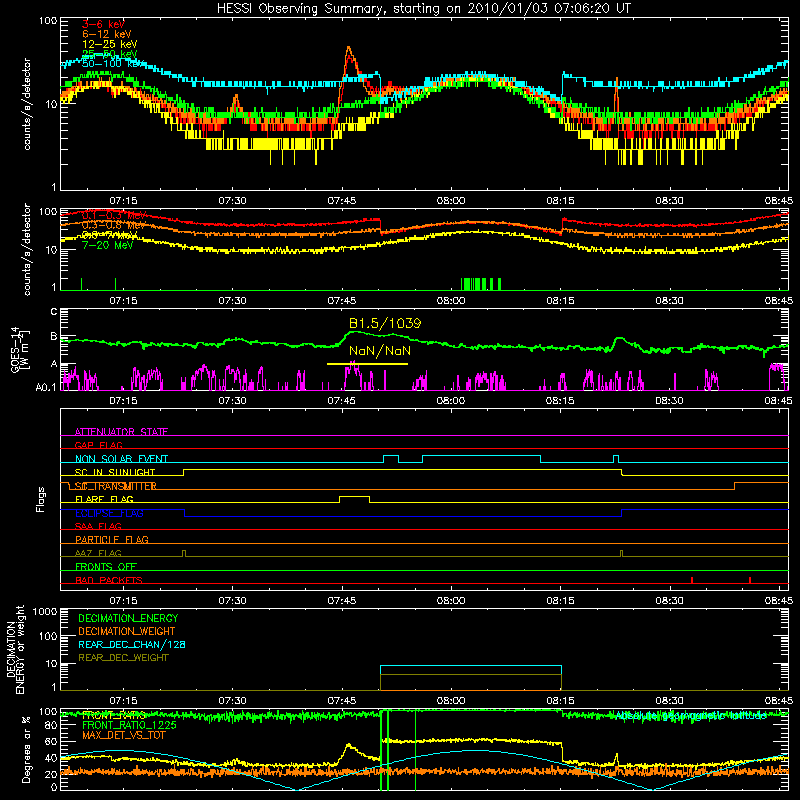Select the GAP_FLAG label
Image resolution: width=800 pixels, height=800 pixels.
[x=98, y=445]
